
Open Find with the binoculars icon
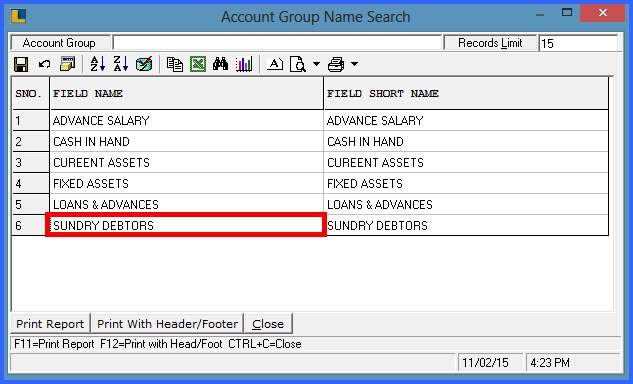pos(221,64)
